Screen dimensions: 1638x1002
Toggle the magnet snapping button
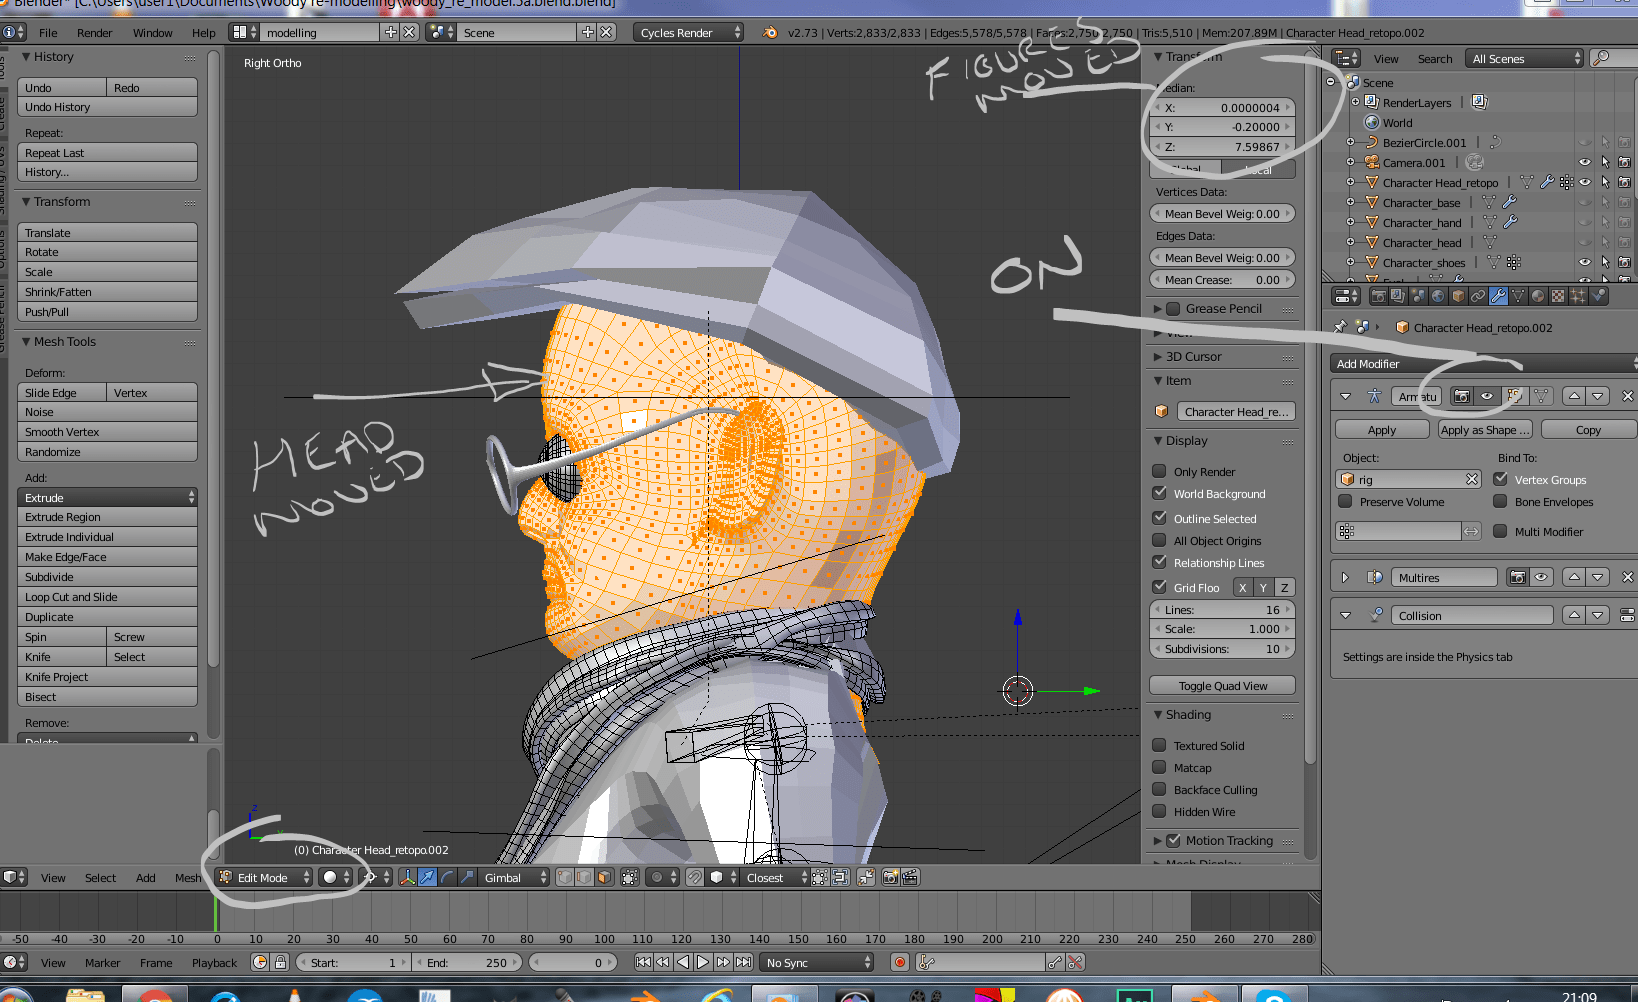coord(693,877)
